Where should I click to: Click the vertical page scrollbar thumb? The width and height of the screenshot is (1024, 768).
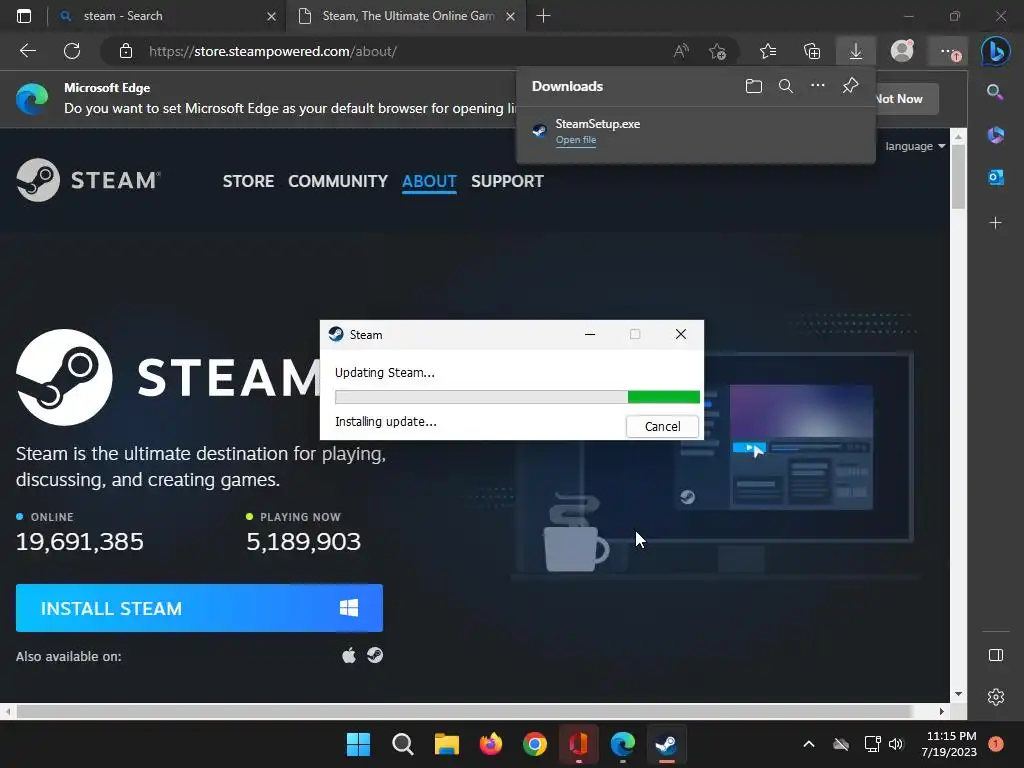(x=958, y=176)
